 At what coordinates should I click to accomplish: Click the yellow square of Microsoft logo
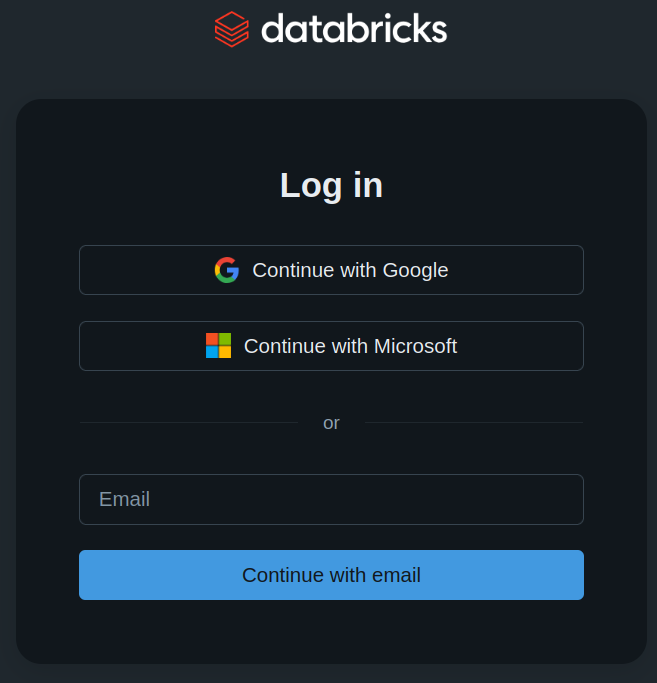[225, 352]
